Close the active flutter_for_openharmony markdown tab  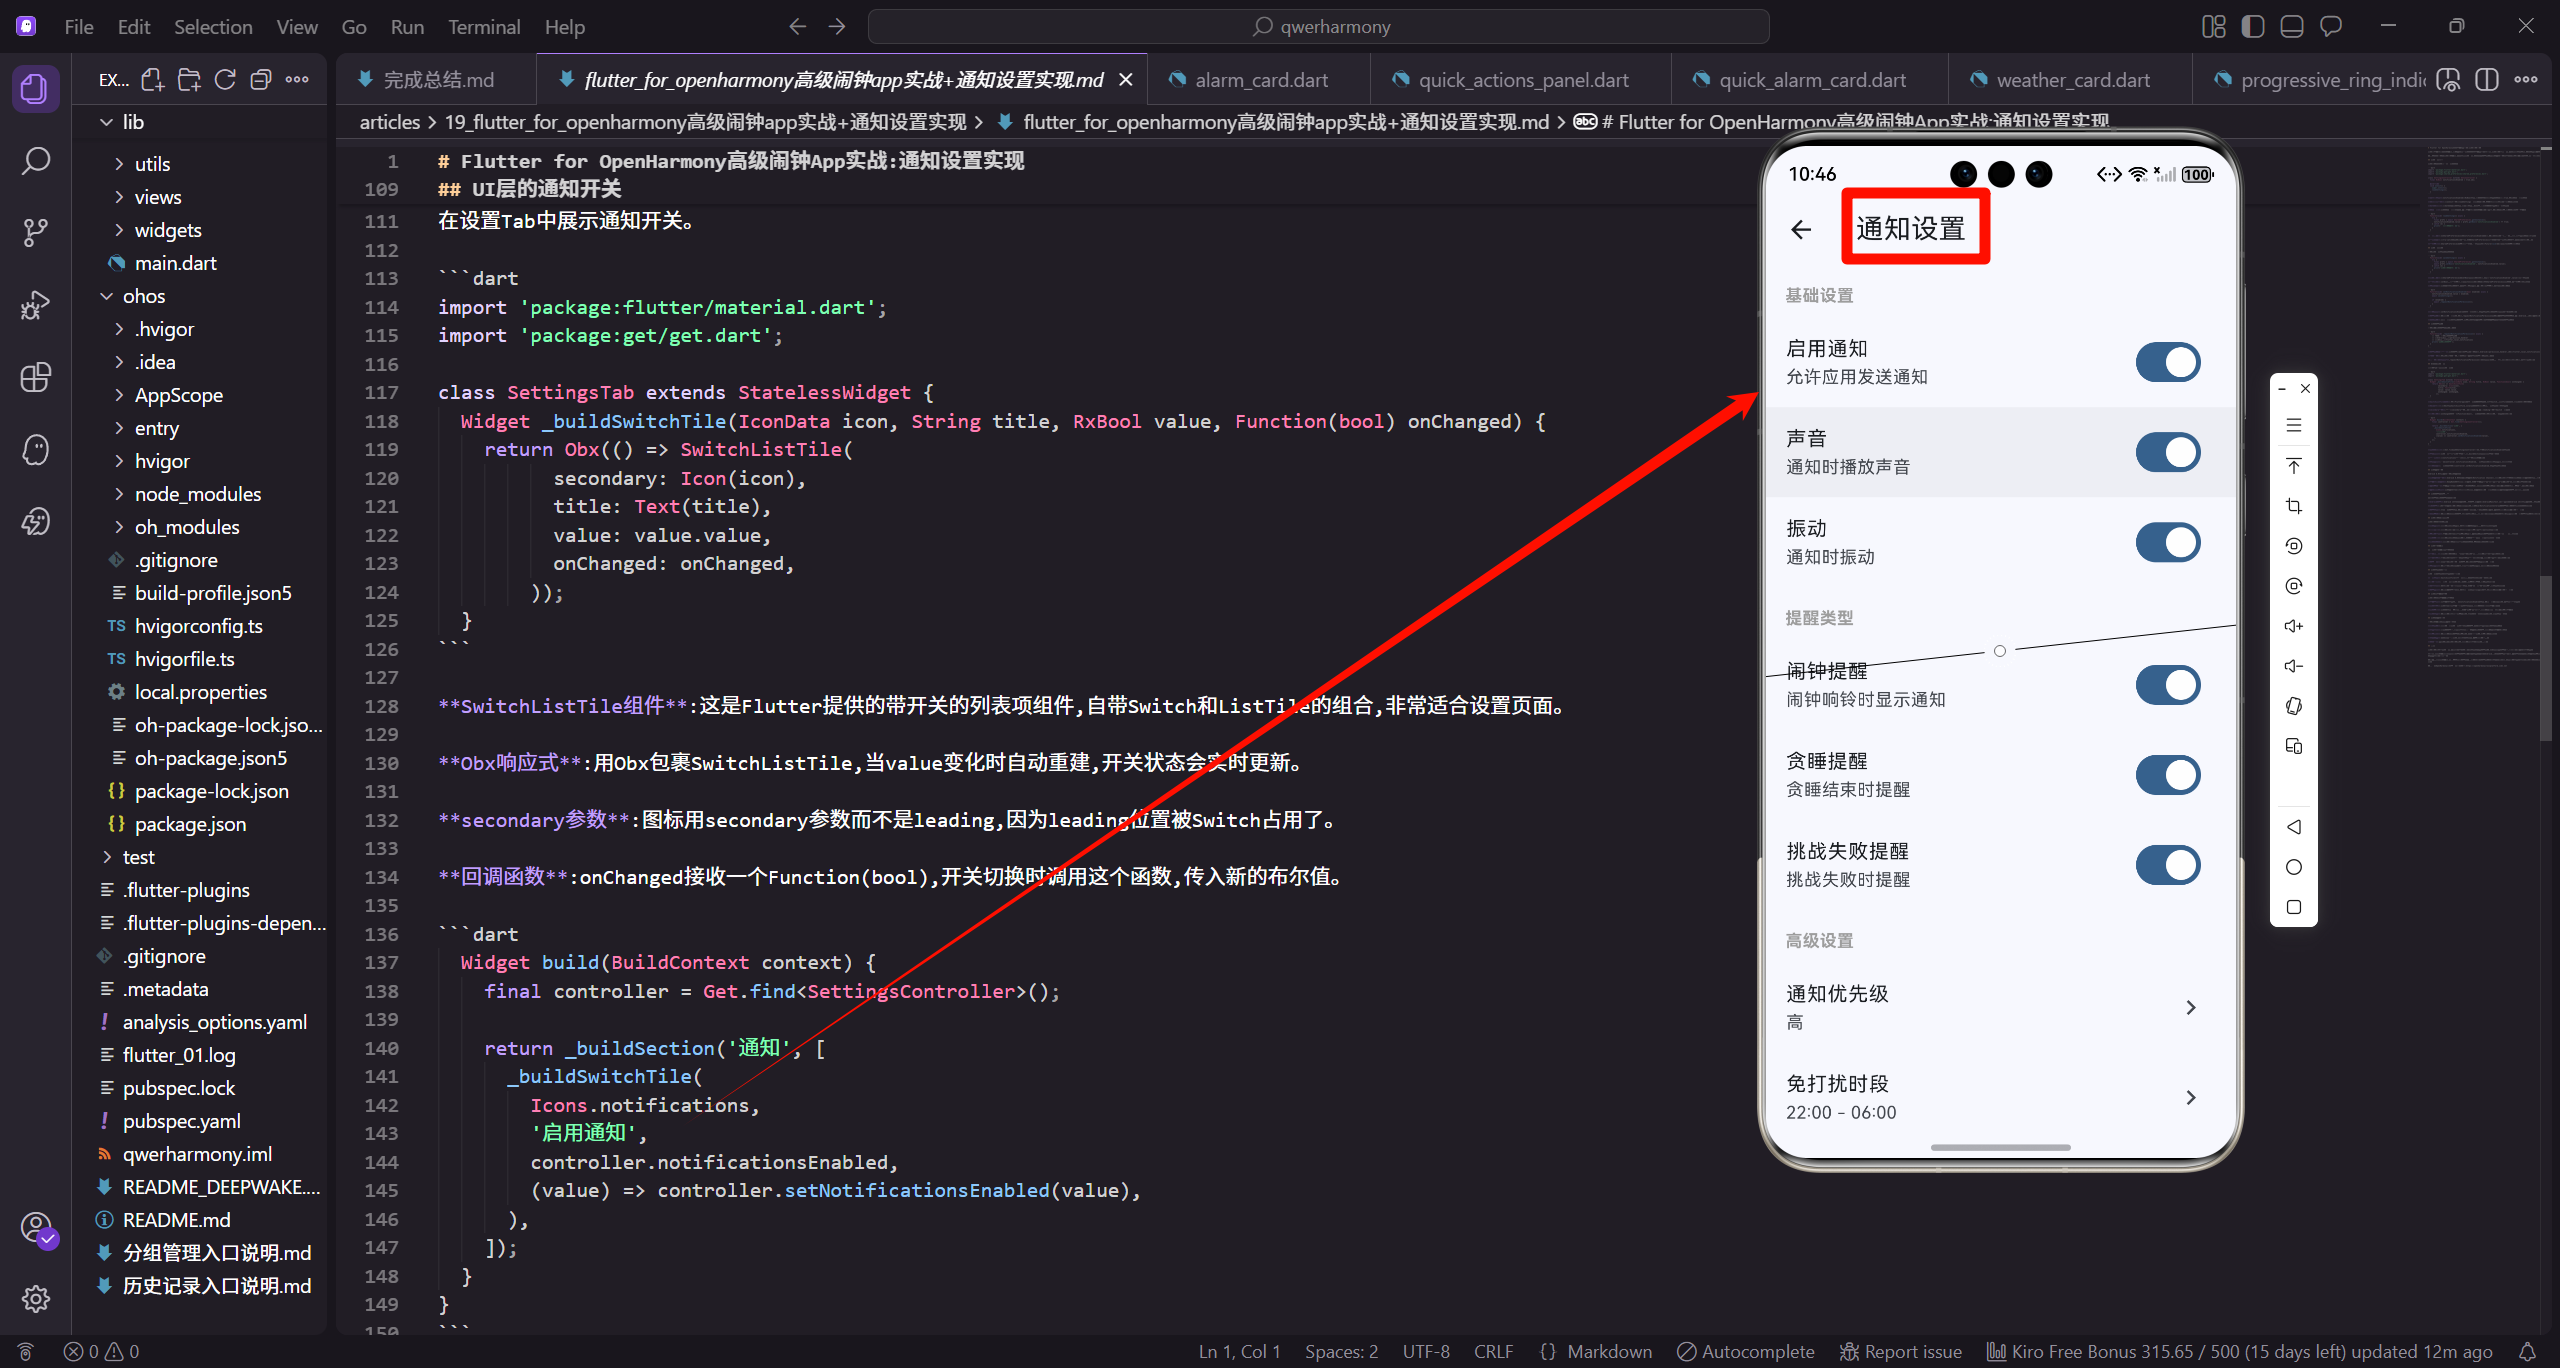click(x=1126, y=80)
